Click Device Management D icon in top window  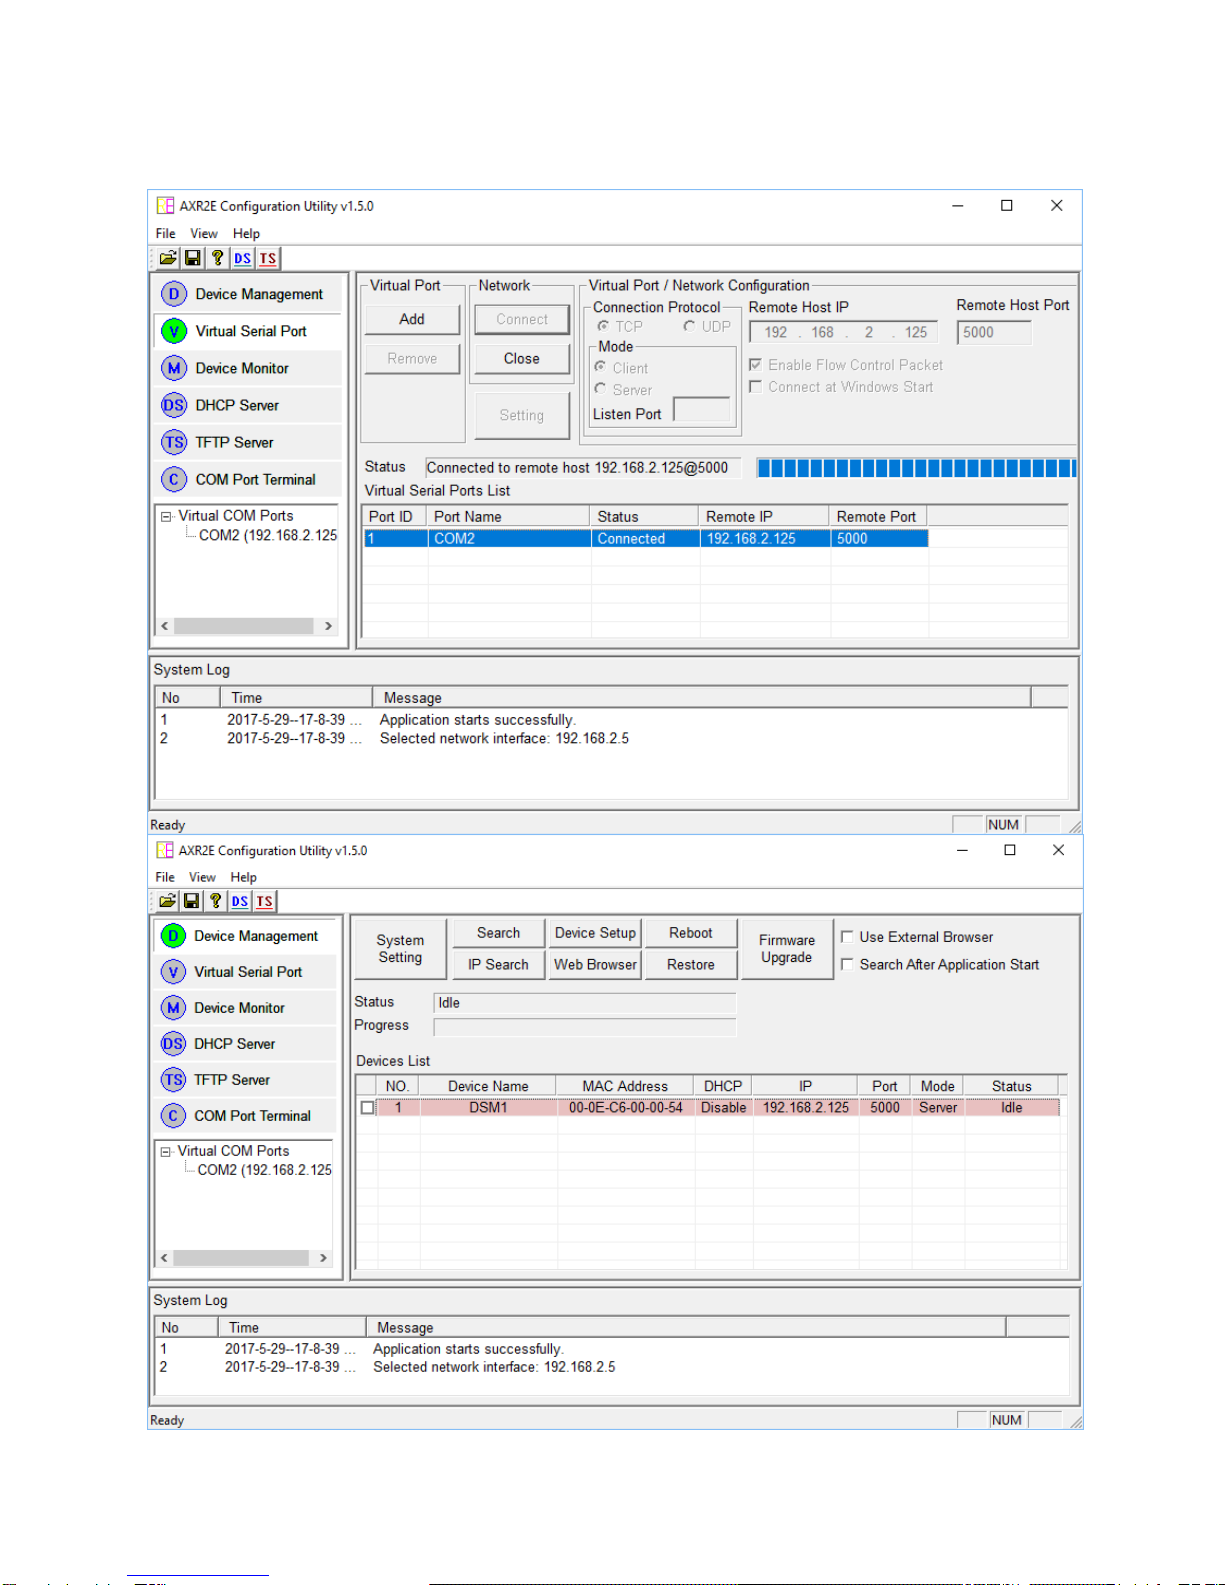(x=174, y=294)
